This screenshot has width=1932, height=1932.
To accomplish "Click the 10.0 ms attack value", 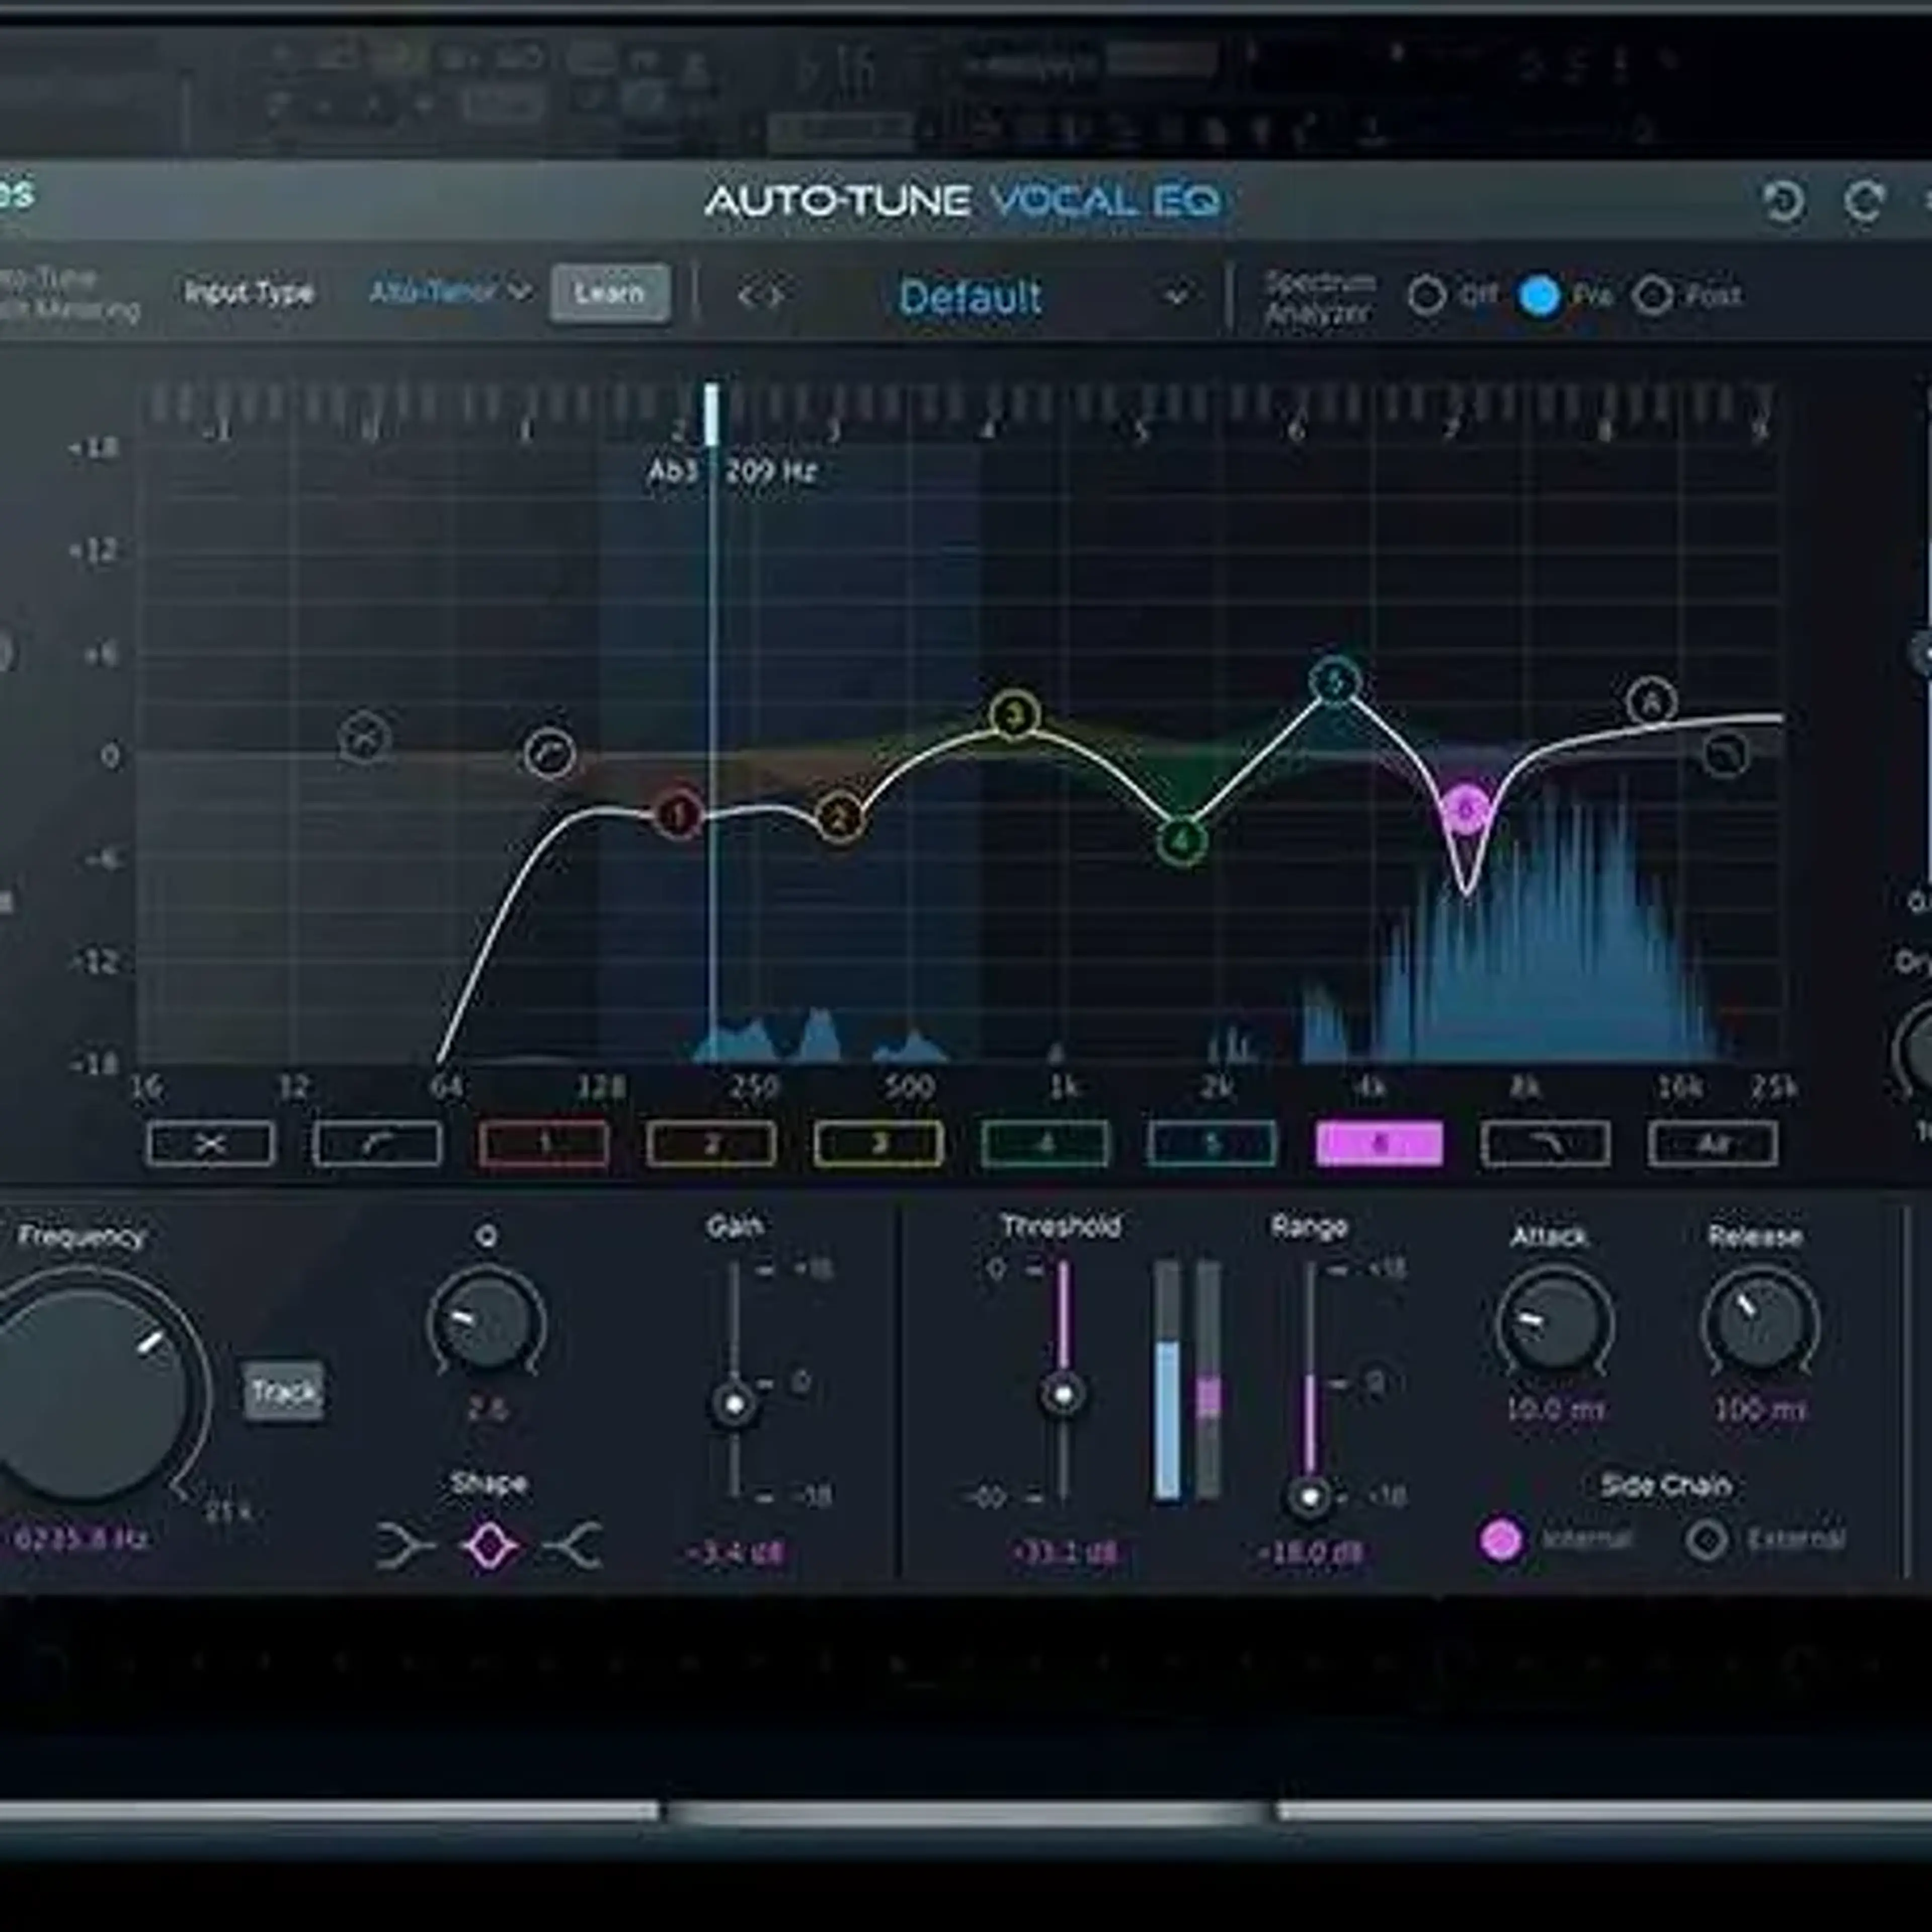I will click(1555, 1409).
